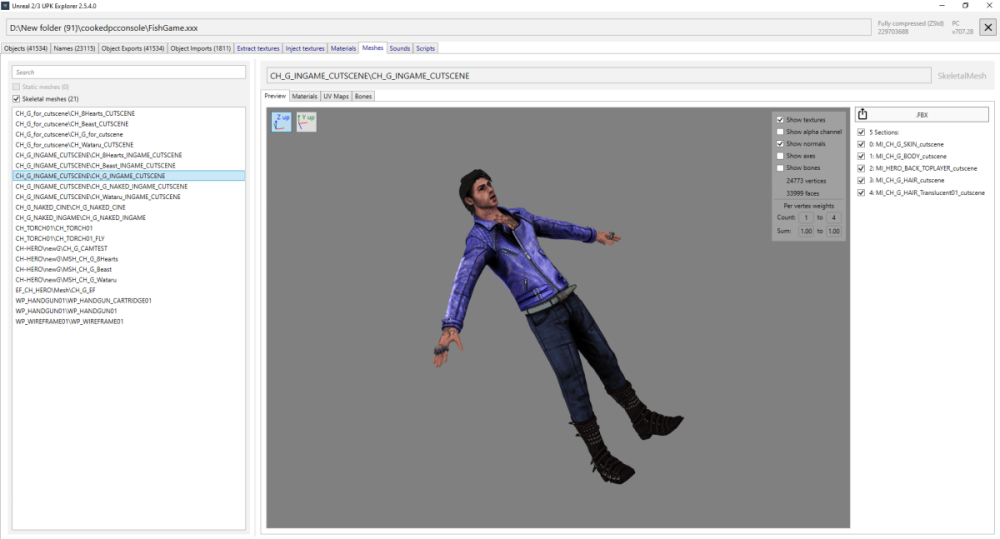Switch to Inject textures tab
The image size is (1000, 539).
click(305, 48)
